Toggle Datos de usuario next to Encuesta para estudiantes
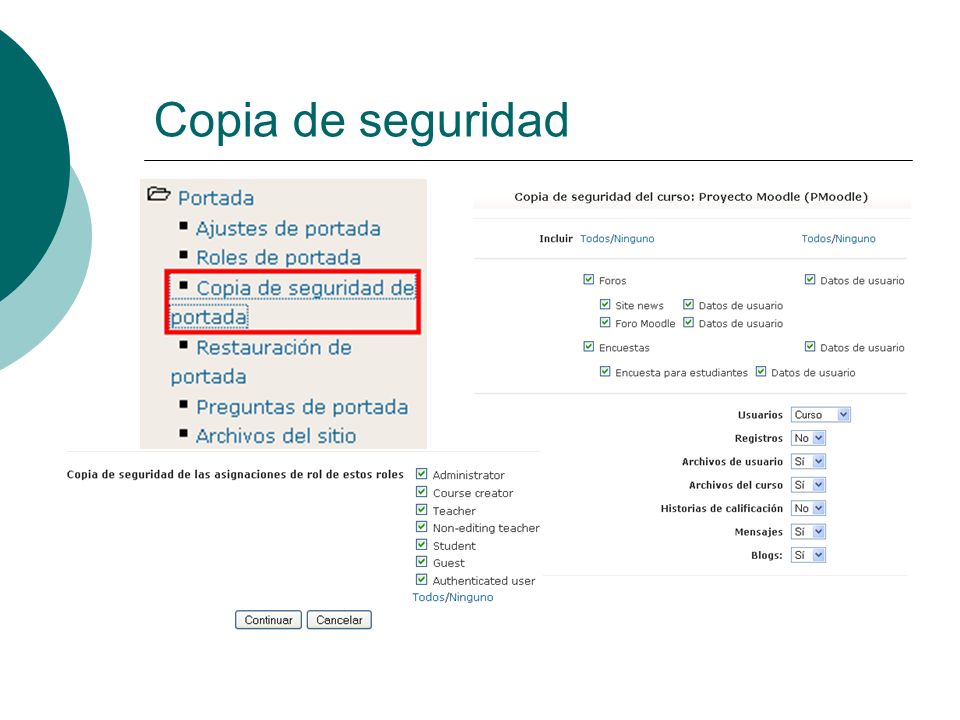Image resolution: width=960 pixels, height=720 pixels. point(761,372)
